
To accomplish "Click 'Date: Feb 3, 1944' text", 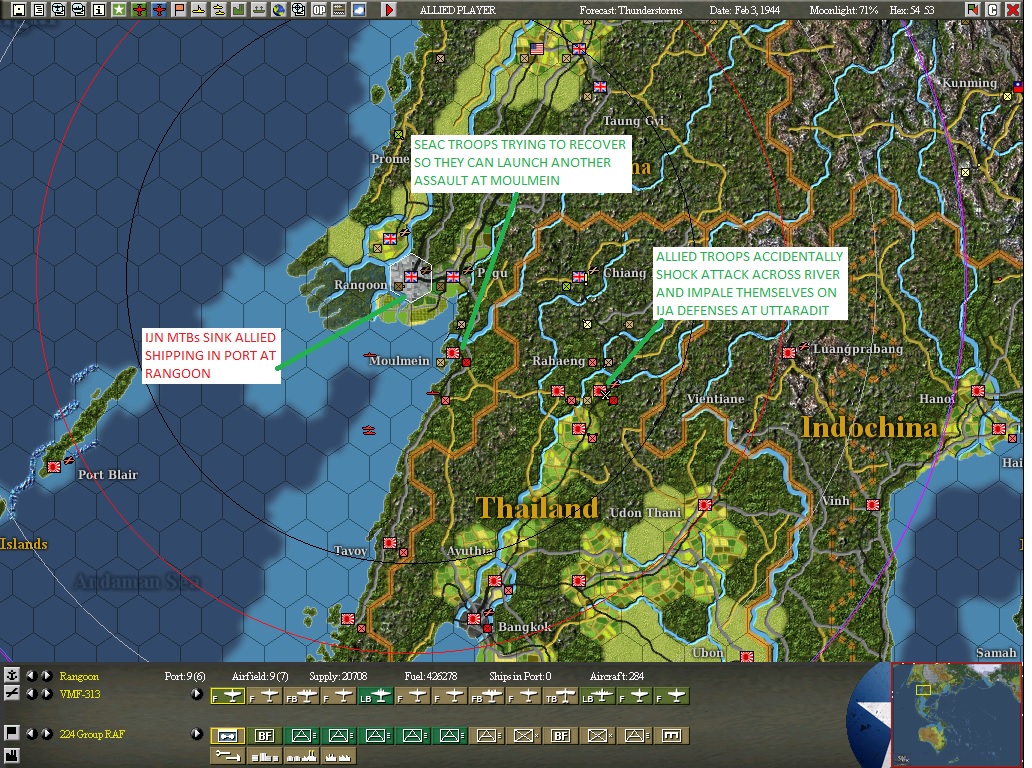I will (x=744, y=10).
